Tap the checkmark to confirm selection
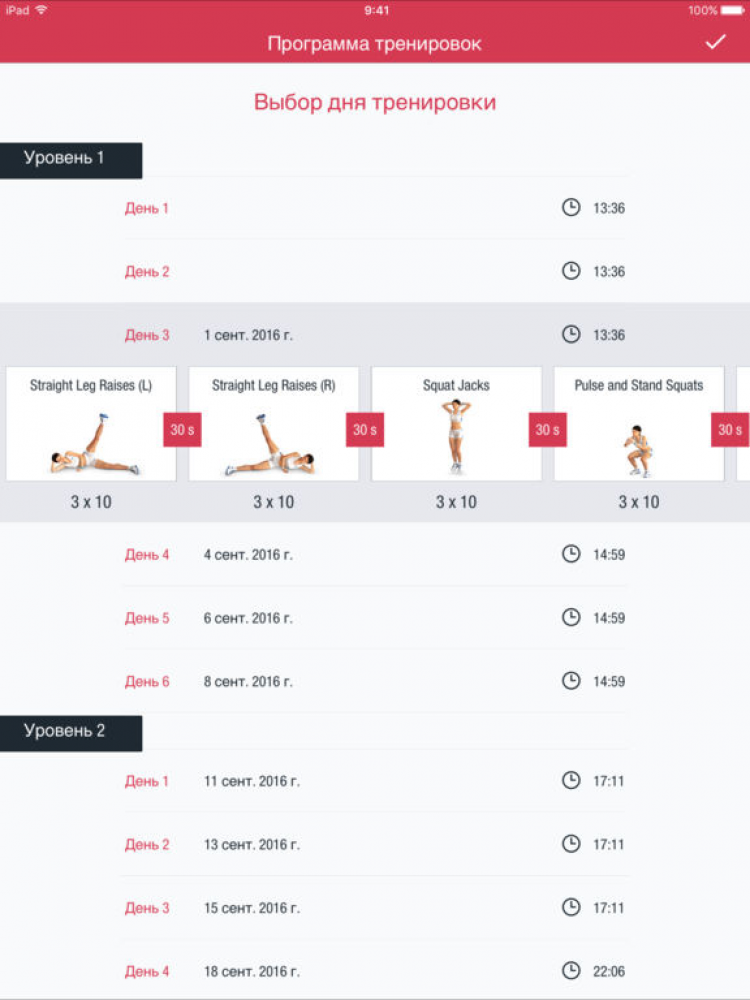 pyautogui.click(x=715, y=42)
